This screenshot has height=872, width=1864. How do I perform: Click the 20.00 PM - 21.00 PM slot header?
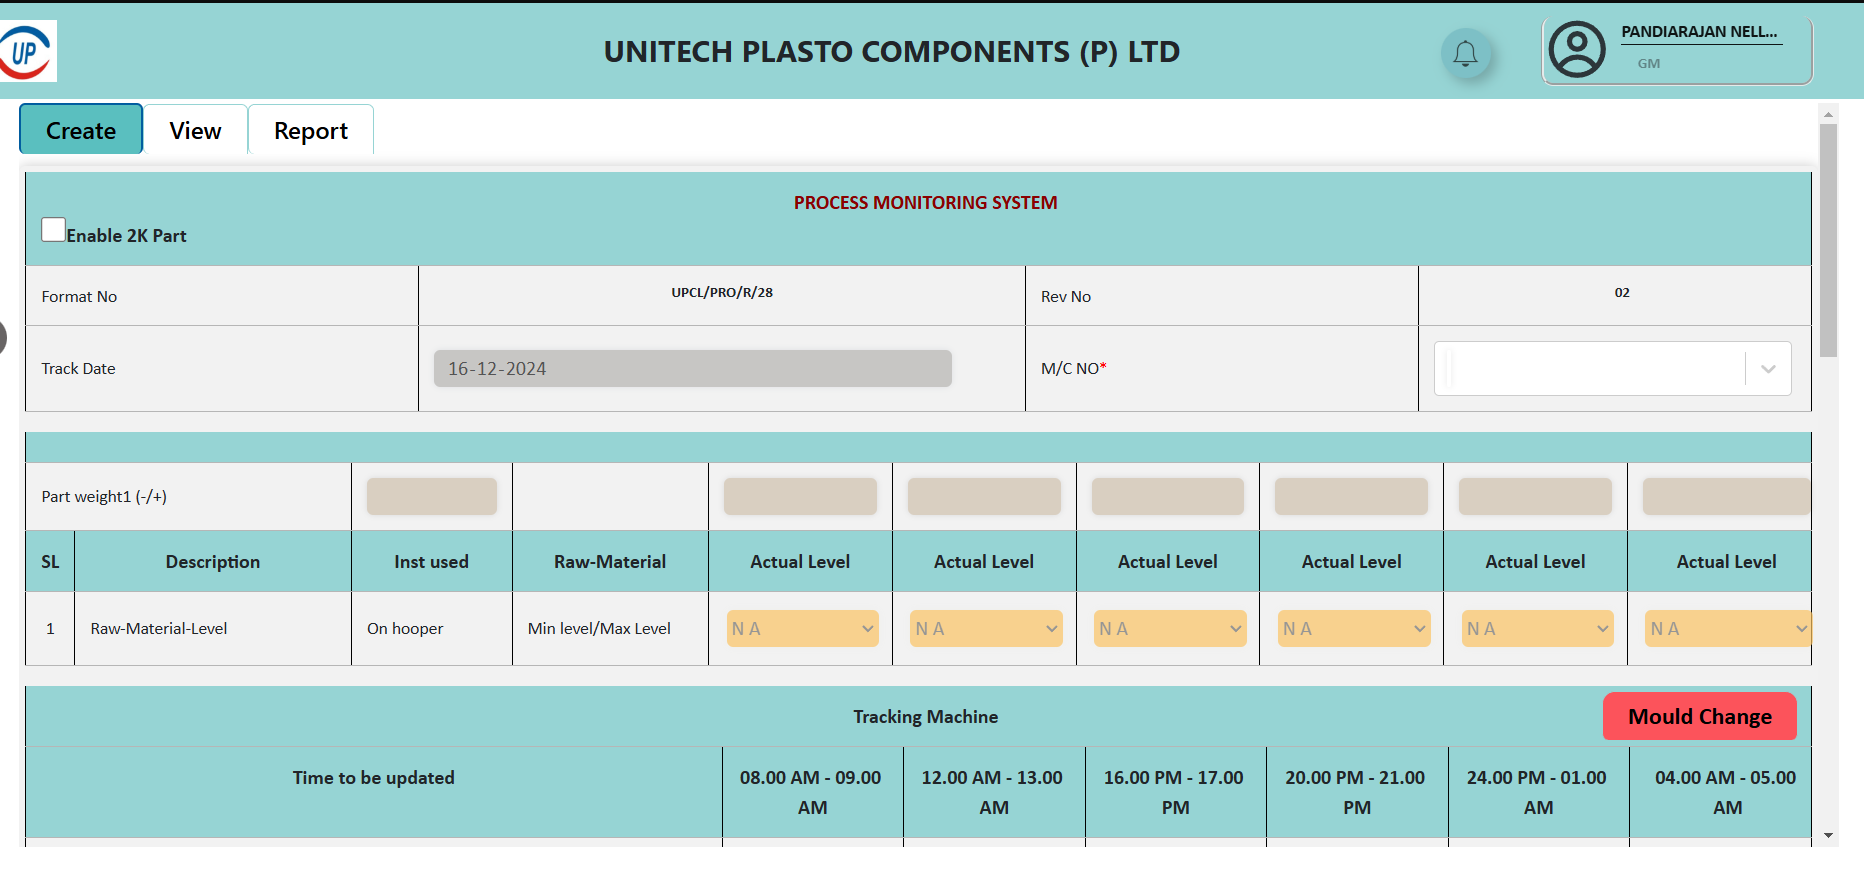click(x=1356, y=792)
